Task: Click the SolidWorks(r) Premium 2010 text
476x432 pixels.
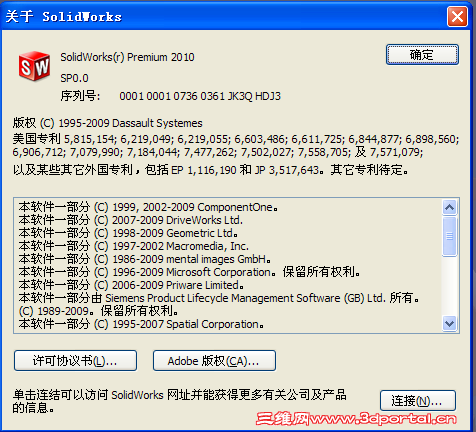Action: point(127,57)
